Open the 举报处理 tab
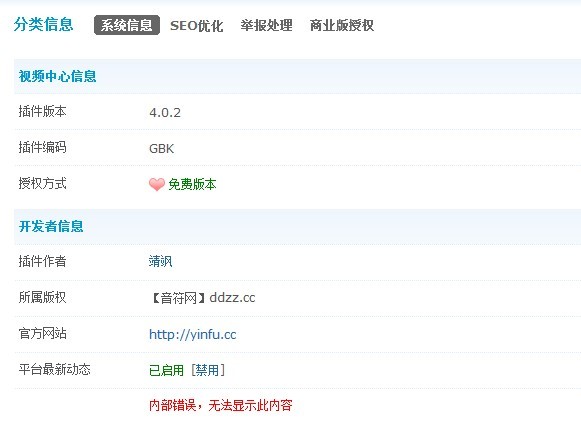The width and height of the screenshot is (581, 441). [x=266, y=26]
